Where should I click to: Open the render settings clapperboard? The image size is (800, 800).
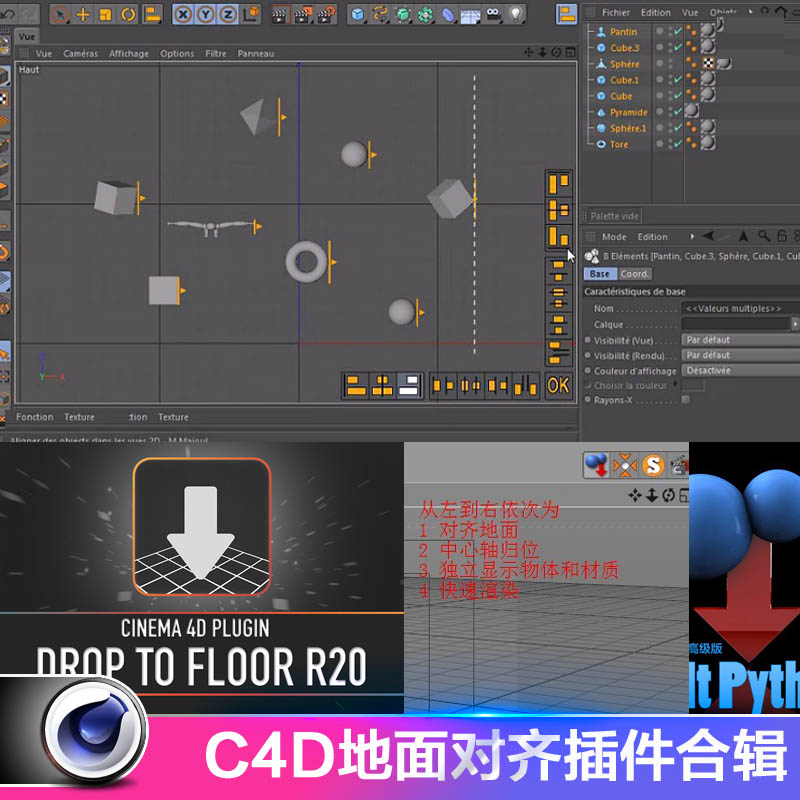click(327, 14)
